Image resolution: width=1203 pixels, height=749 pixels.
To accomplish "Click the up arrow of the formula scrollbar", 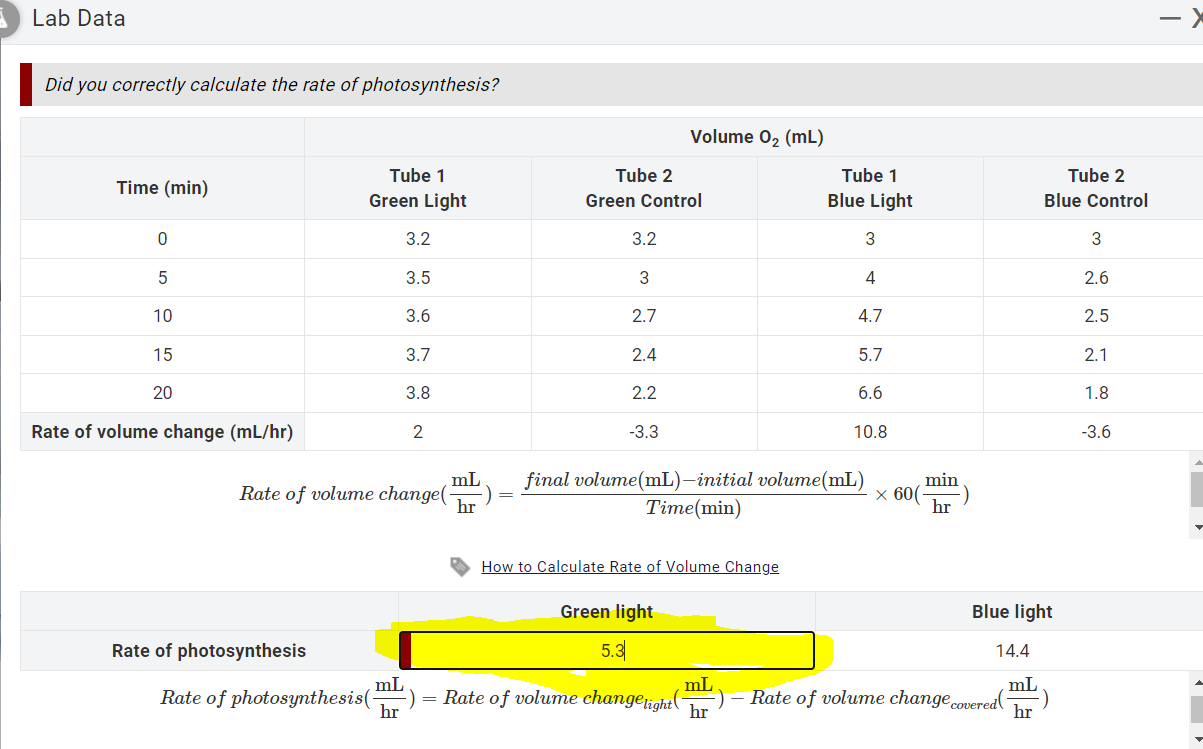I will (x=1196, y=461).
